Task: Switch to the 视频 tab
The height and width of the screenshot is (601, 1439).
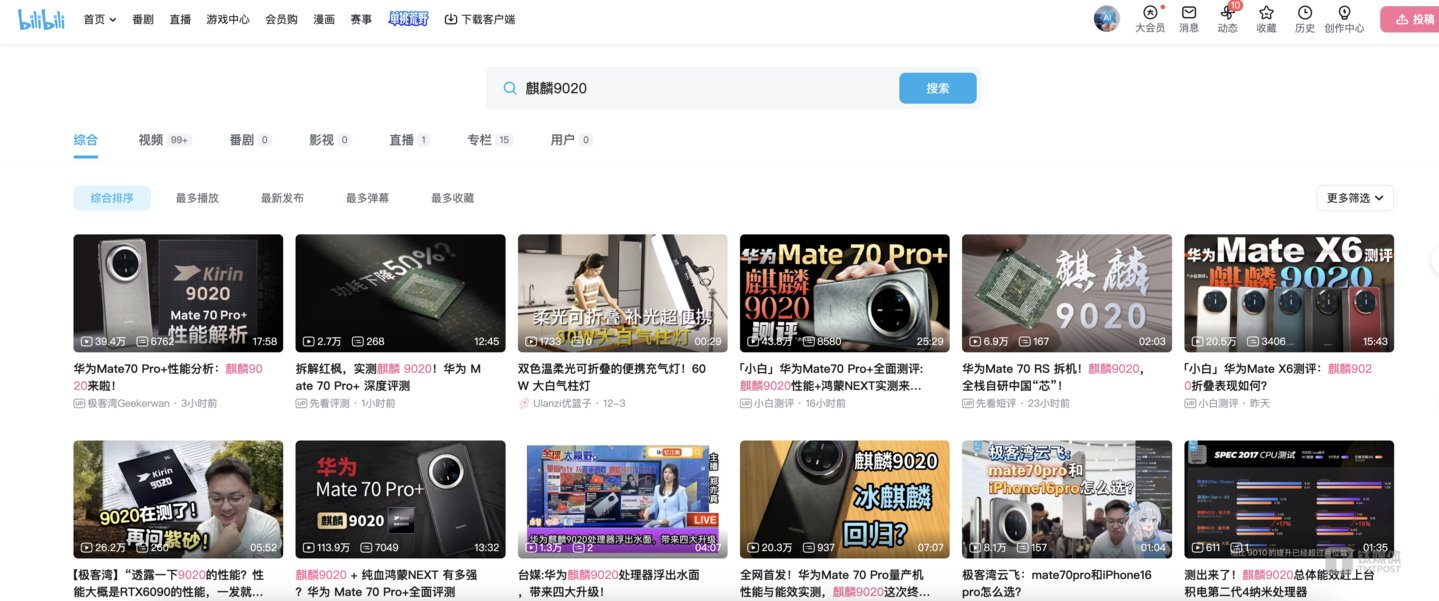Action: click(151, 140)
